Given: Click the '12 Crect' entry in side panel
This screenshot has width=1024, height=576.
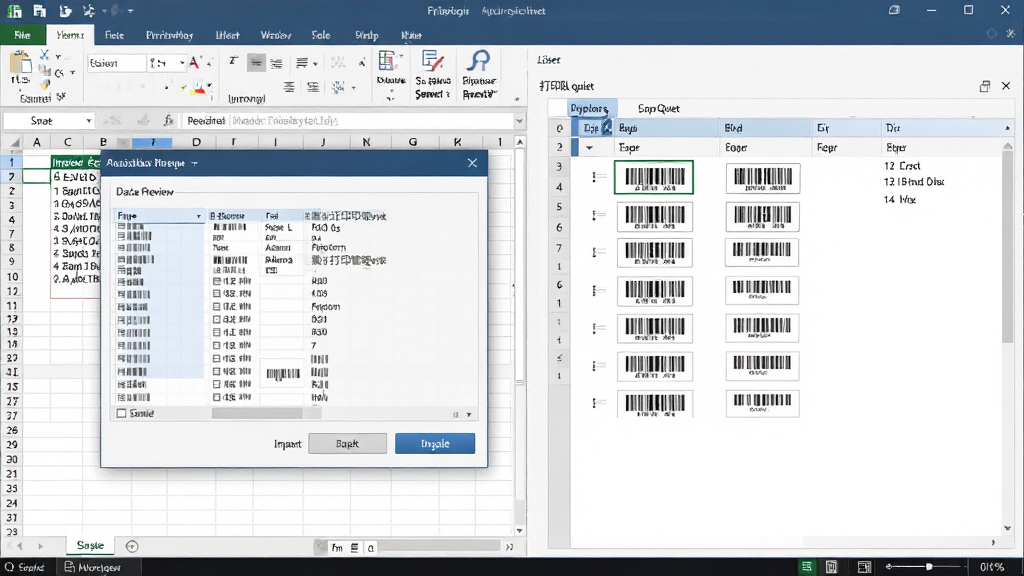Looking at the screenshot, I should coord(902,166).
